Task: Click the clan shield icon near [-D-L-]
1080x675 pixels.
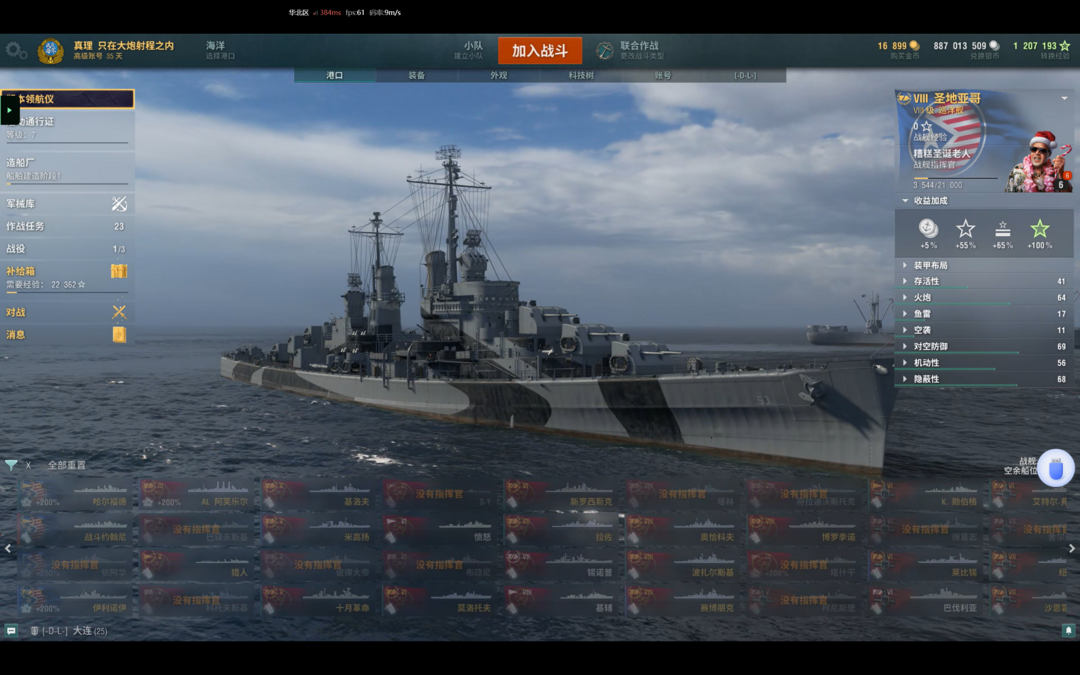Action: pyautogui.click(x=34, y=631)
